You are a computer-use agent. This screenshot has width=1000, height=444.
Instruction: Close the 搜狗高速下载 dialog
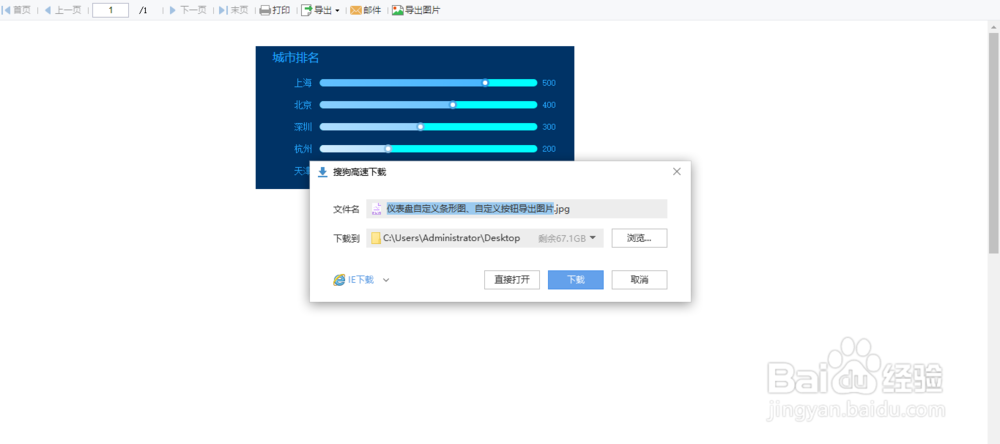click(x=677, y=172)
